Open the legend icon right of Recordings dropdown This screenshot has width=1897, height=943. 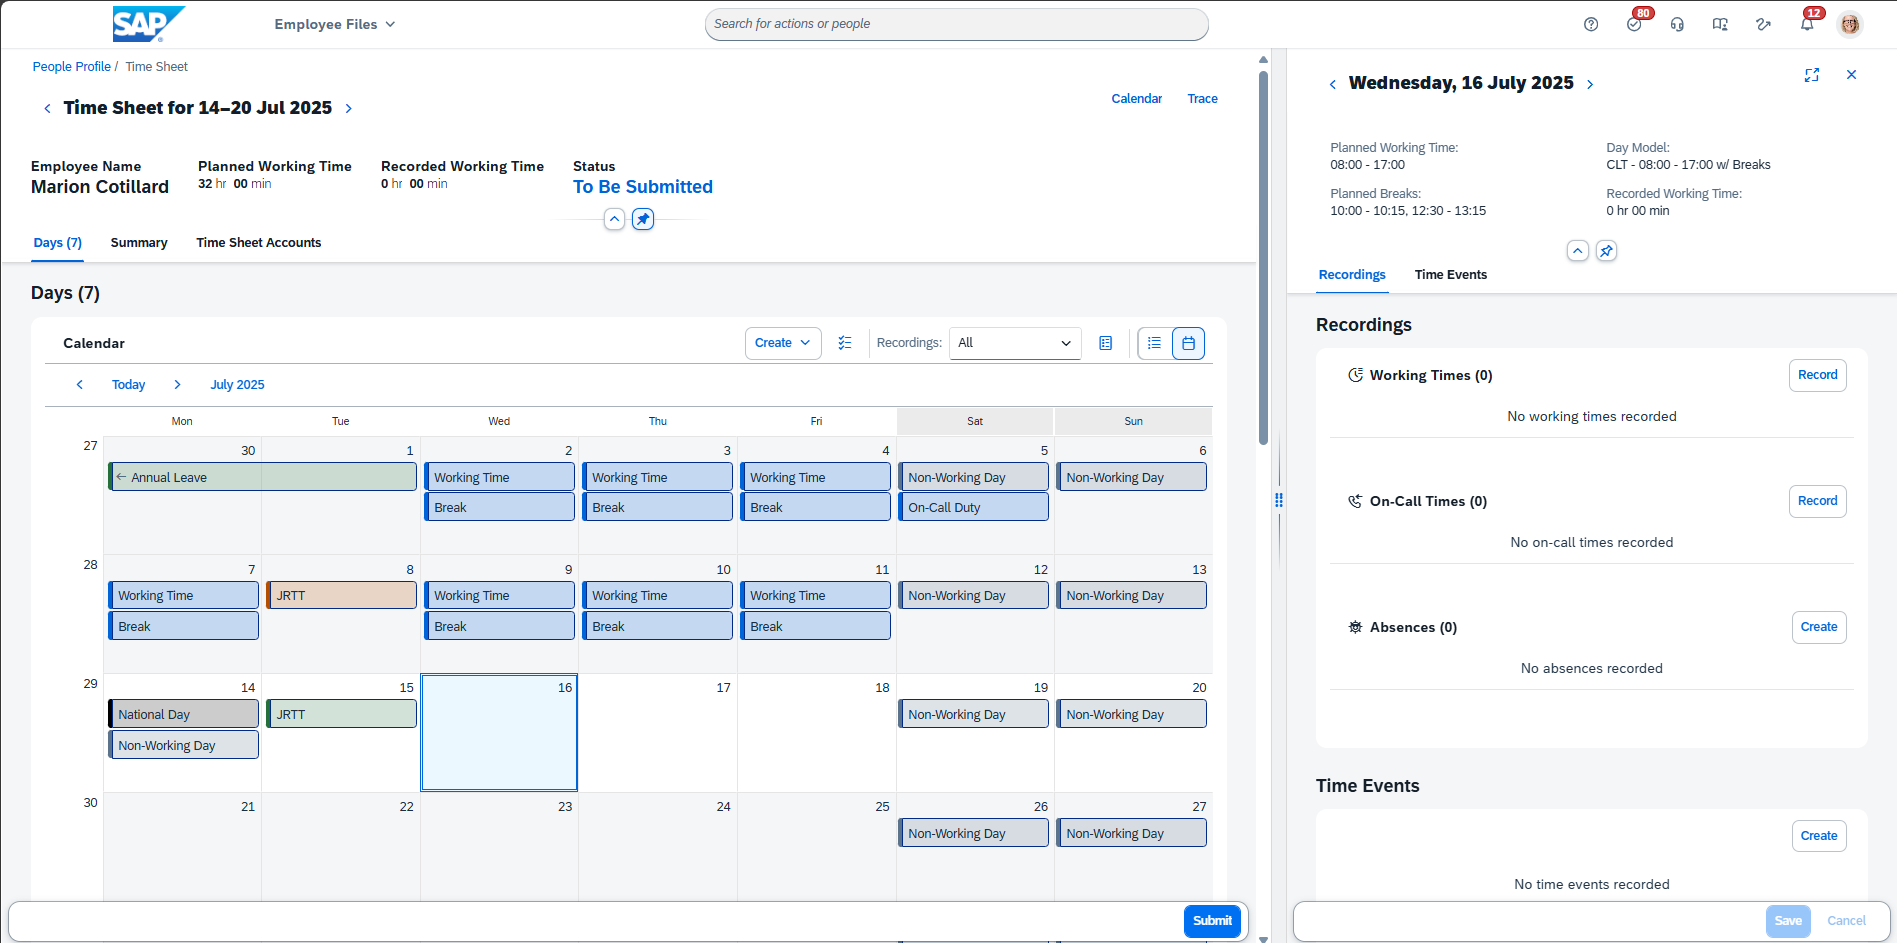(x=1106, y=343)
